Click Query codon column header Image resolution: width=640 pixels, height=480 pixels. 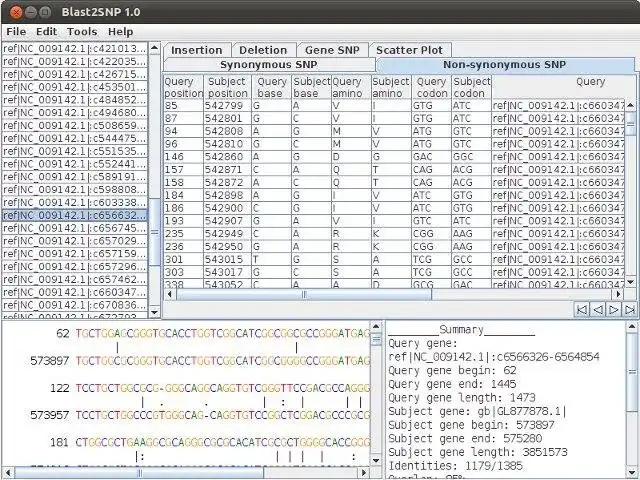click(x=431, y=87)
